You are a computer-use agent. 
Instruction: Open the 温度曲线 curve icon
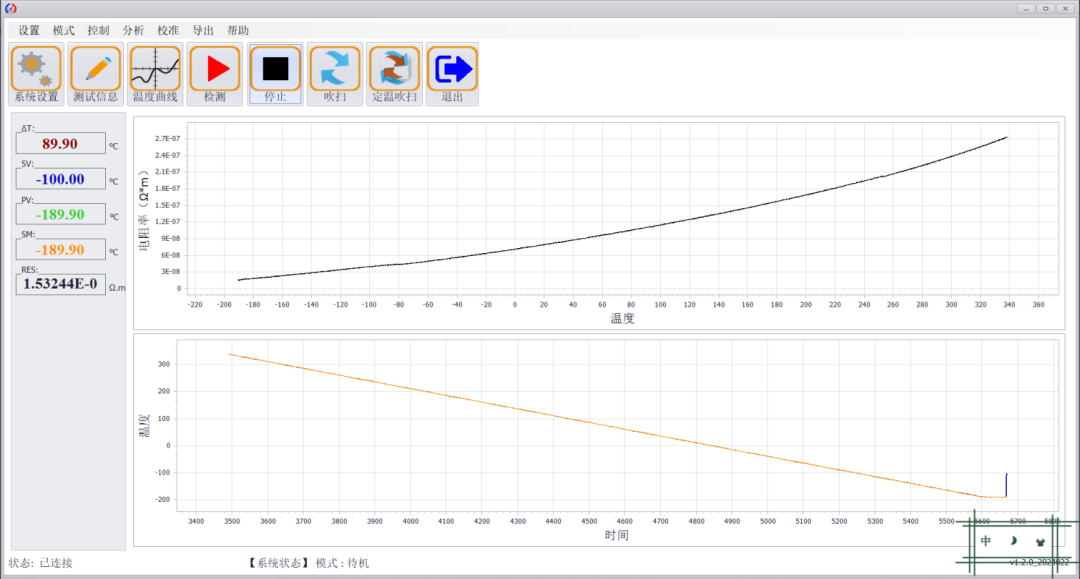(155, 74)
